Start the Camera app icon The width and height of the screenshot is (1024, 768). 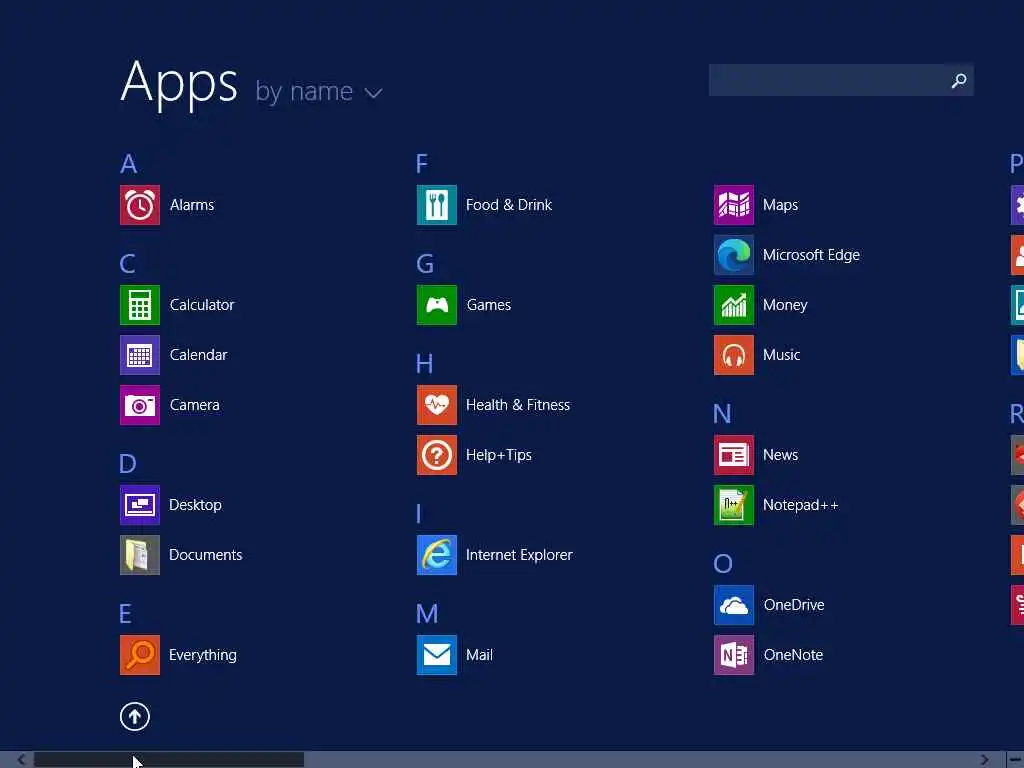[x=140, y=405]
